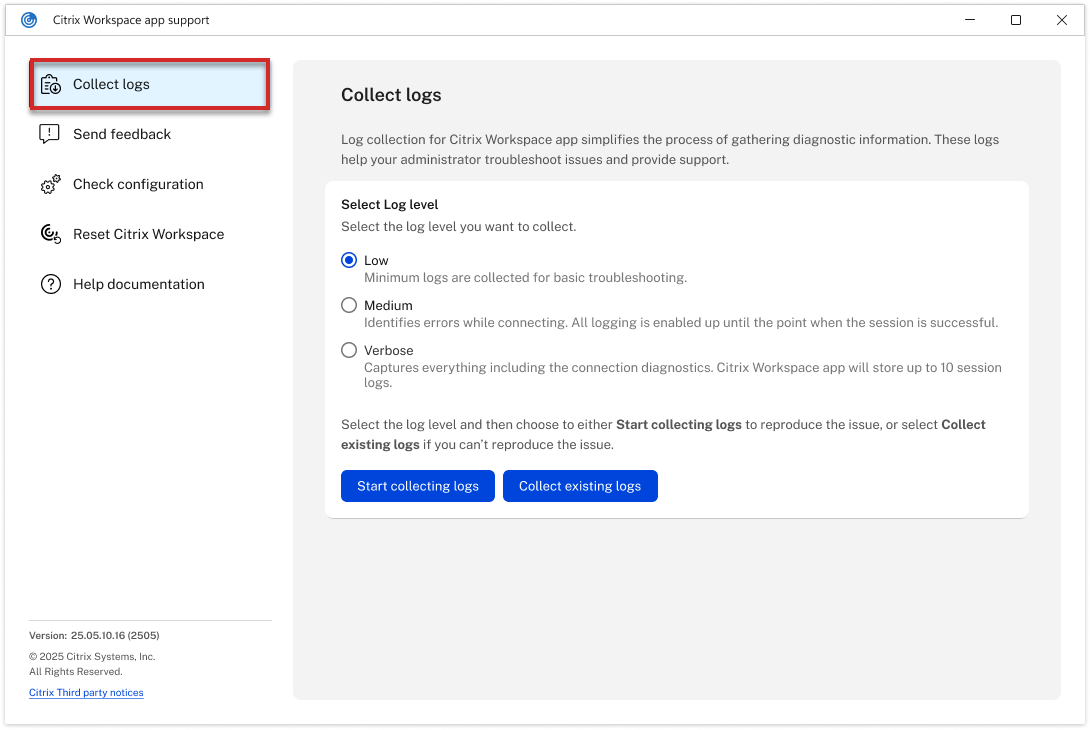1090x730 pixels.
Task: Click the Reset Citrix Workspace icon
Action: tap(51, 234)
